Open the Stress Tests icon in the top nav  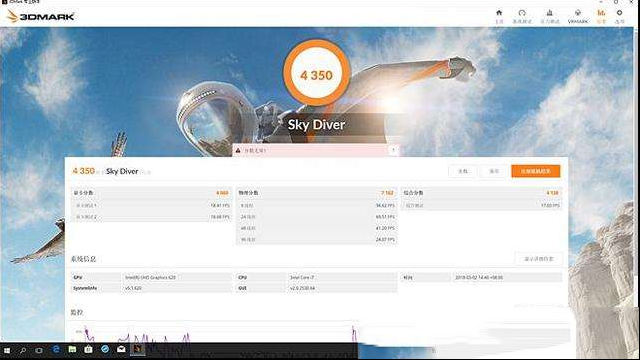(550, 13)
